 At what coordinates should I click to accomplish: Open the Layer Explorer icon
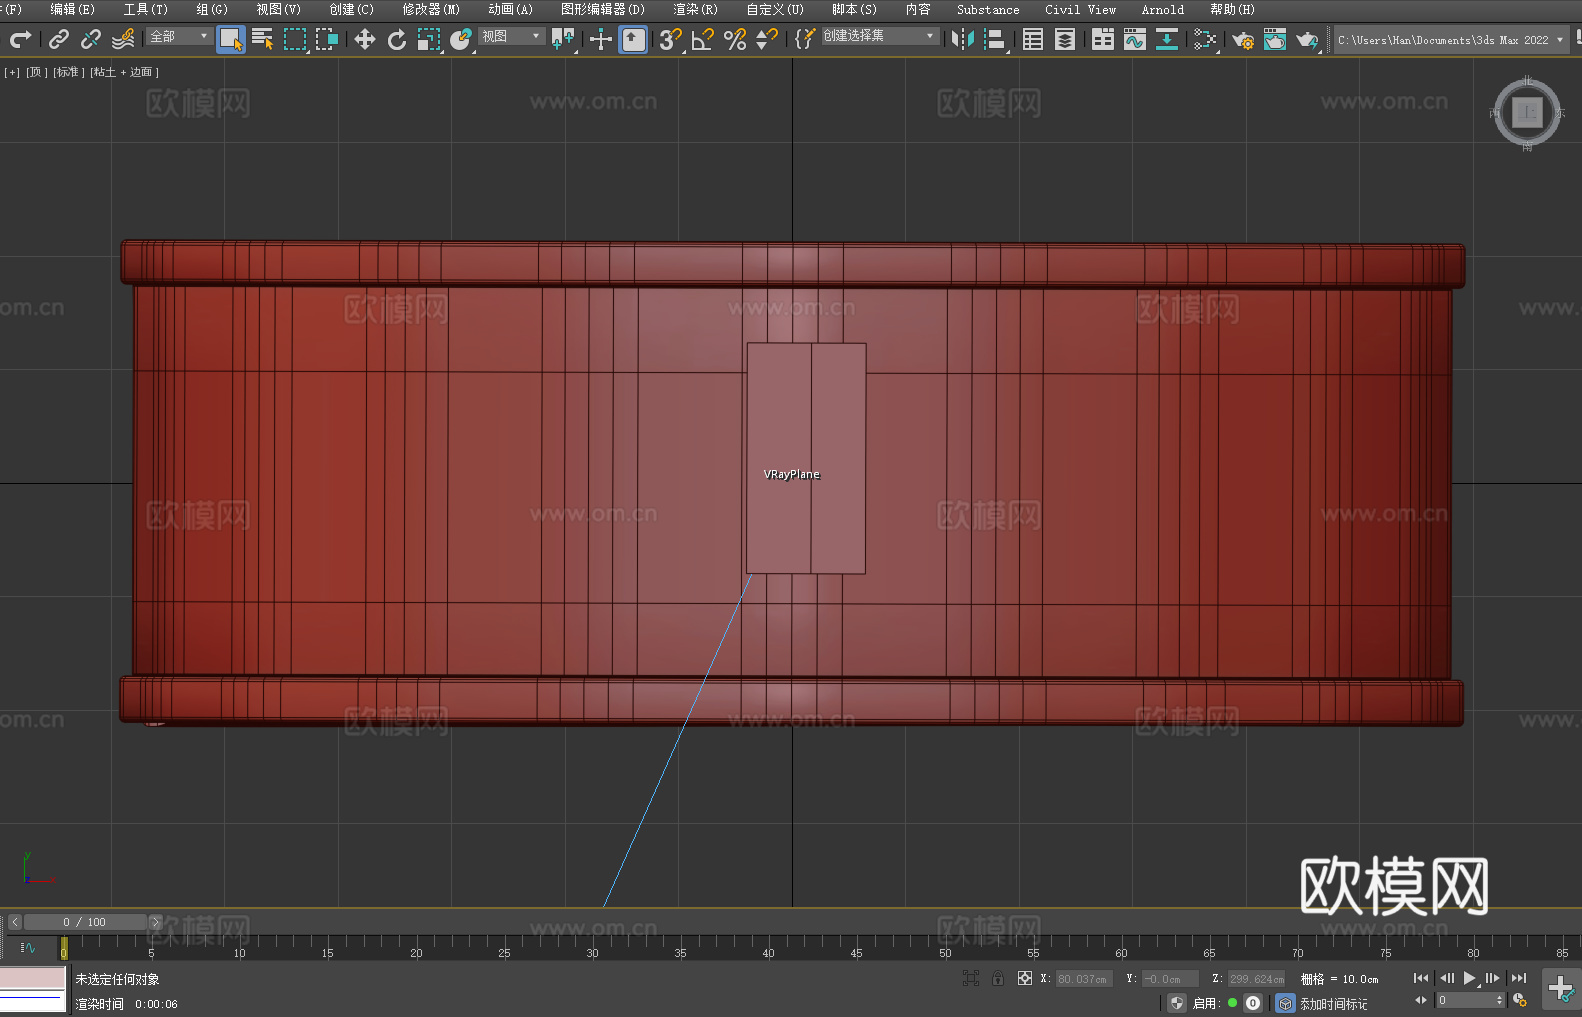click(1065, 39)
